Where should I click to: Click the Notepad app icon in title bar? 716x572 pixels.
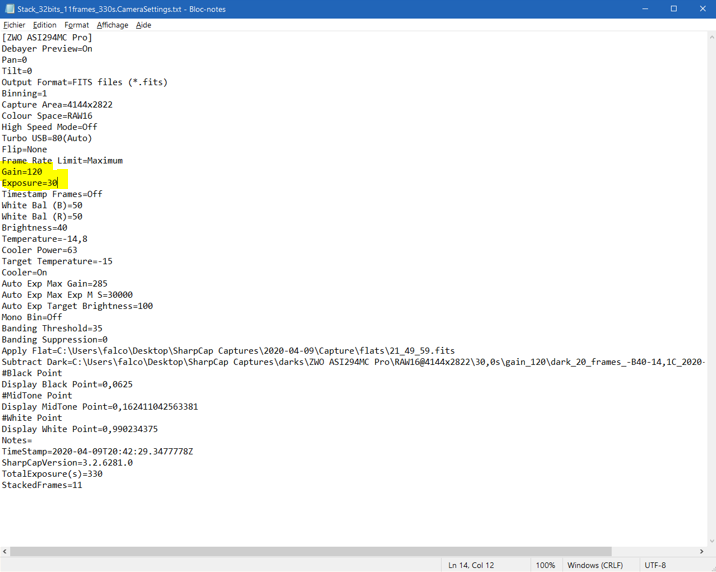click(9, 9)
